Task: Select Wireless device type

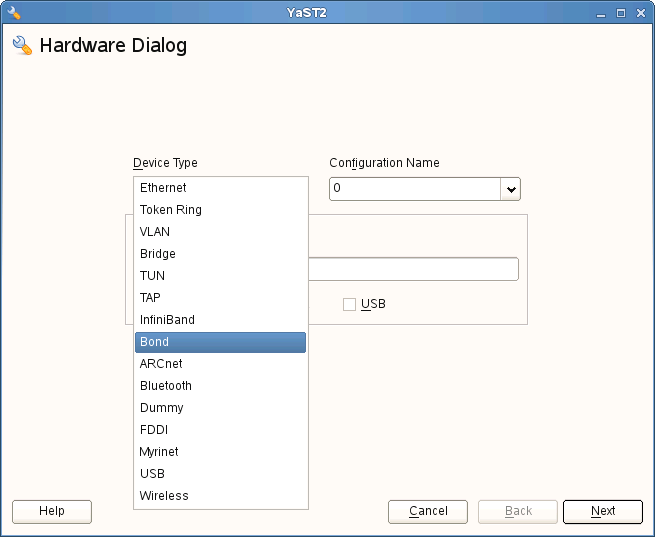Action: tap(221, 496)
